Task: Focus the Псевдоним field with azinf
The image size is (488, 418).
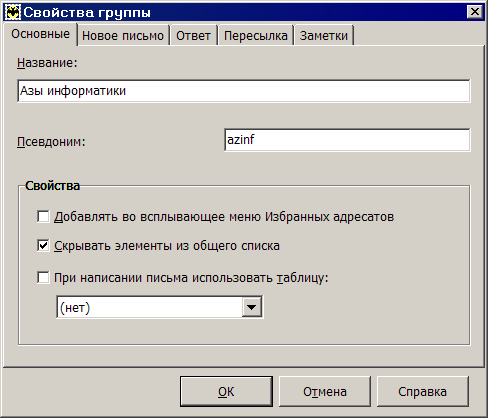Action: tap(347, 140)
